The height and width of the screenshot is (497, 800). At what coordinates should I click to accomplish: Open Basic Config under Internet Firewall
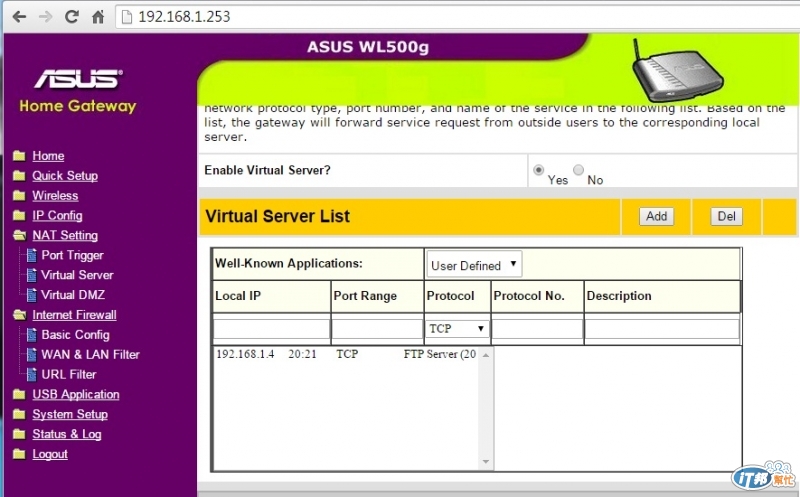click(76, 335)
